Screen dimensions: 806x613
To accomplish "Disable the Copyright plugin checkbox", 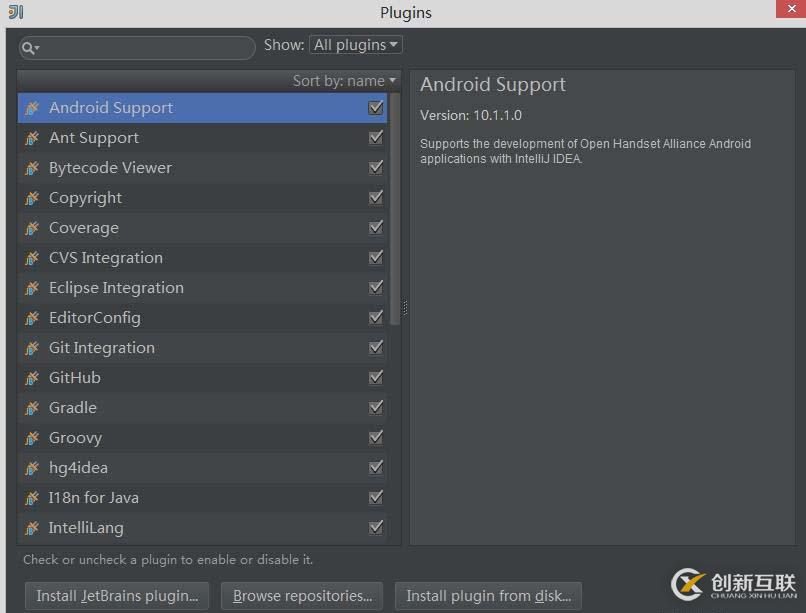I will coord(376,197).
